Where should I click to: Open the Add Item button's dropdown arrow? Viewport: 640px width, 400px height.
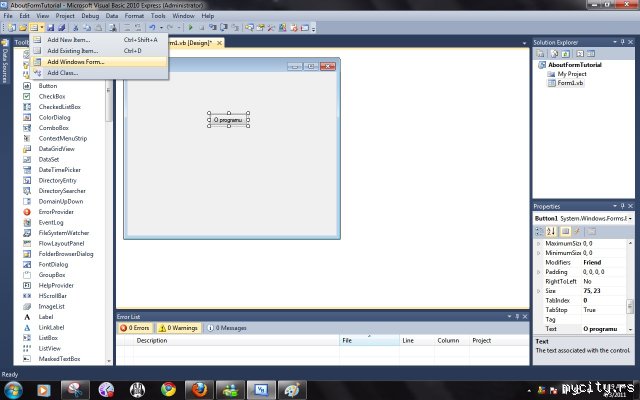click(x=42, y=28)
